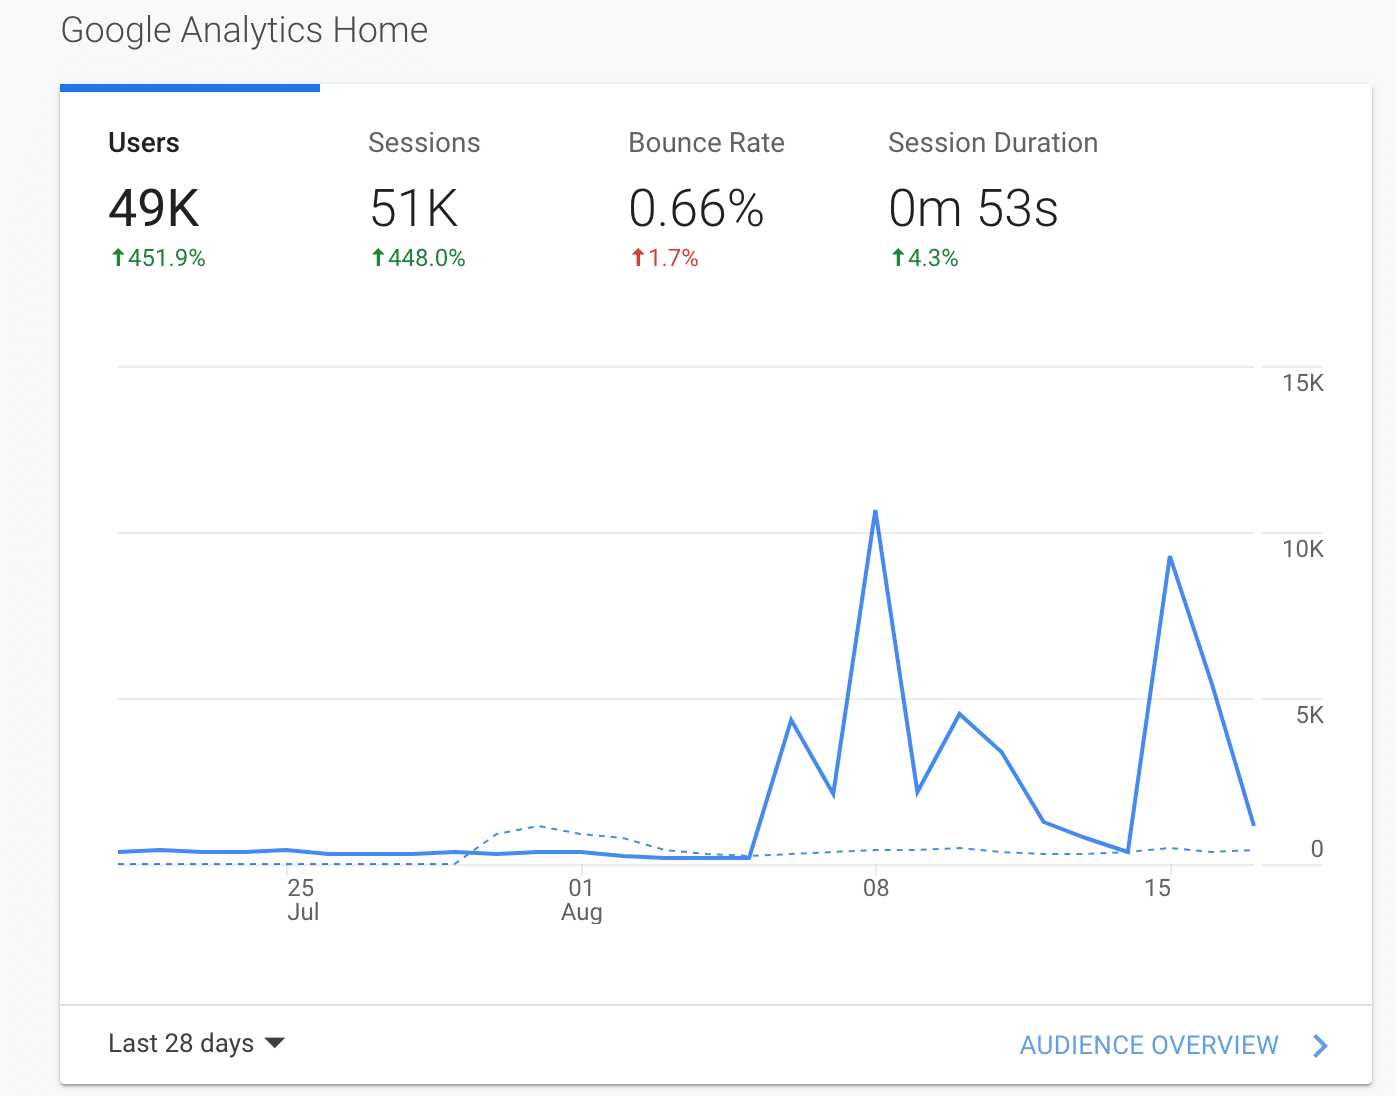Image resolution: width=1396 pixels, height=1096 pixels.
Task: Click the 51K sessions value
Action: (x=414, y=208)
